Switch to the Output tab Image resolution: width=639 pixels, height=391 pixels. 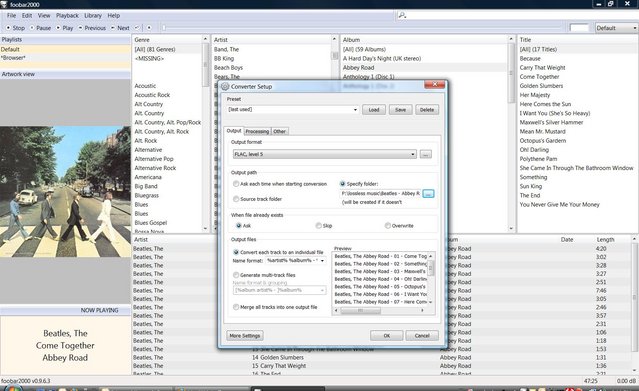point(234,130)
